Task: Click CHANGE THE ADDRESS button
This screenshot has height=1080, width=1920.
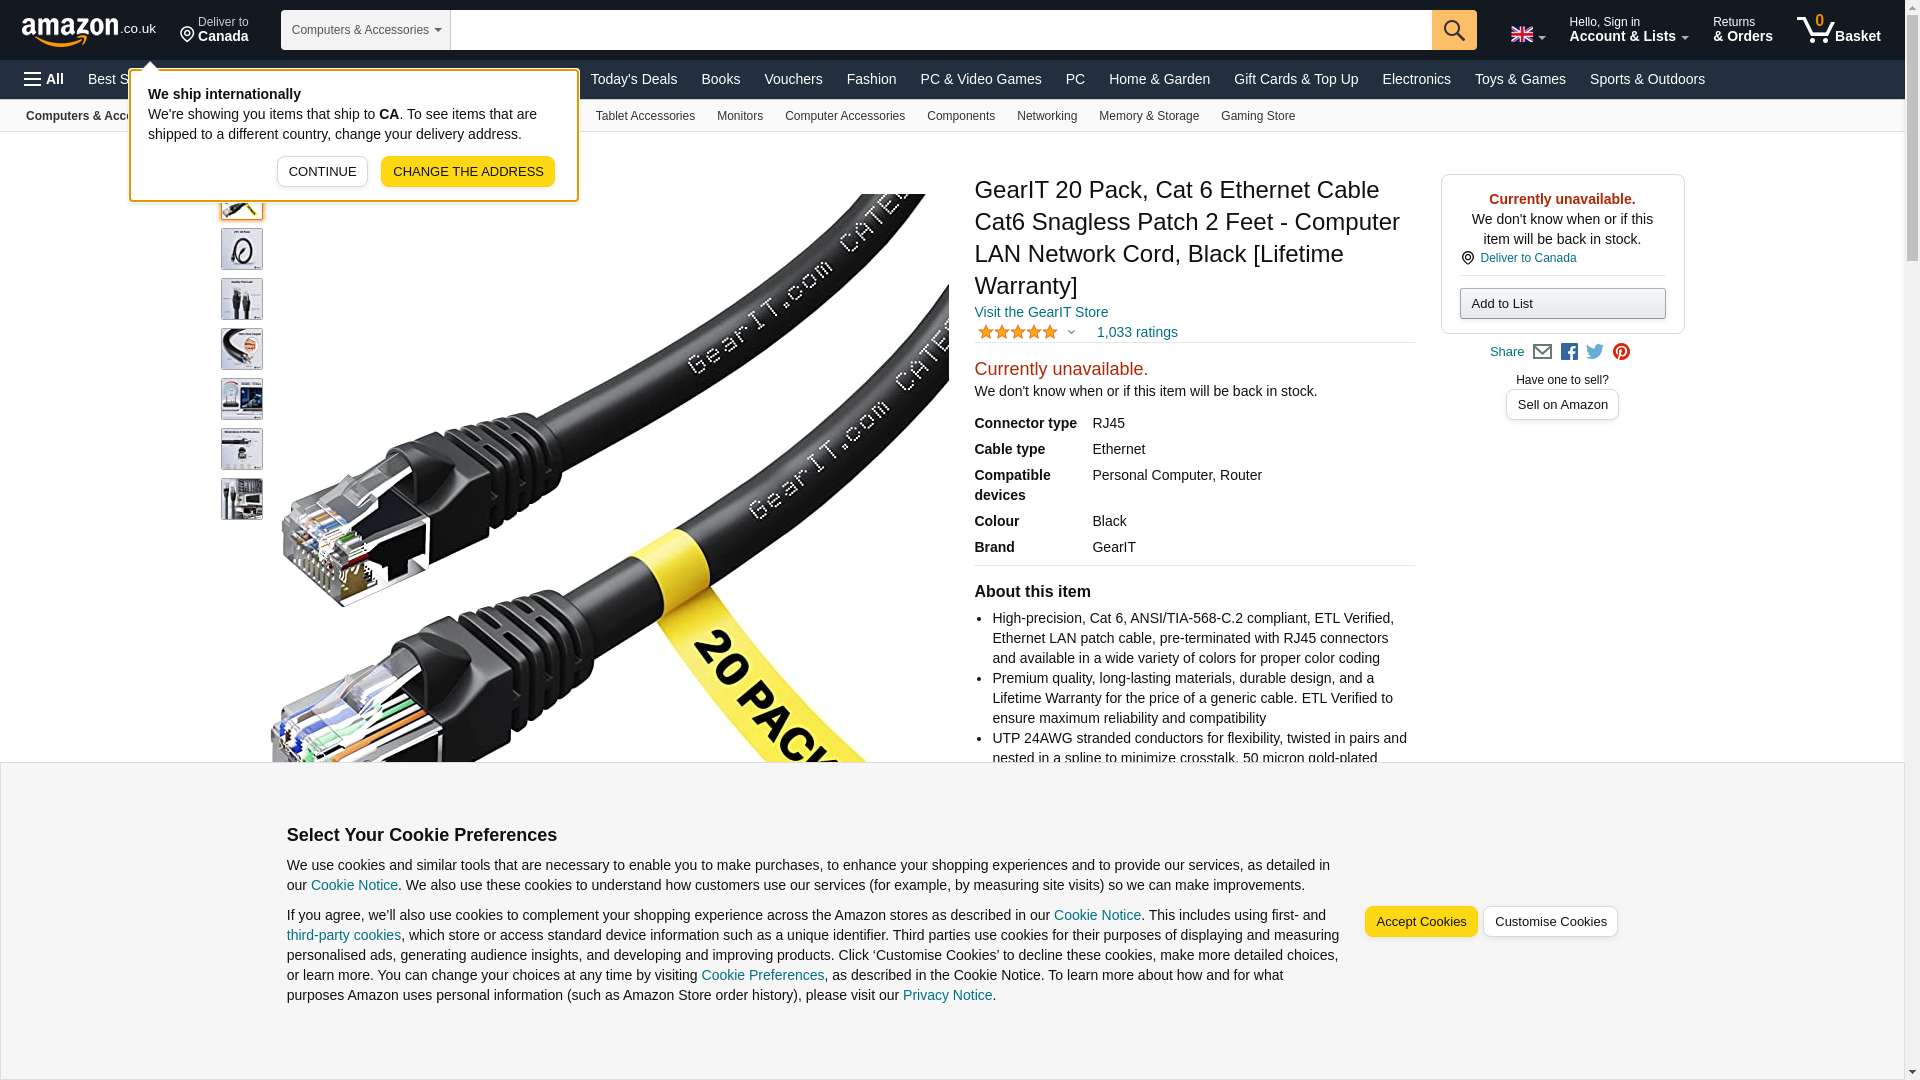Action: [x=467, y=171]
